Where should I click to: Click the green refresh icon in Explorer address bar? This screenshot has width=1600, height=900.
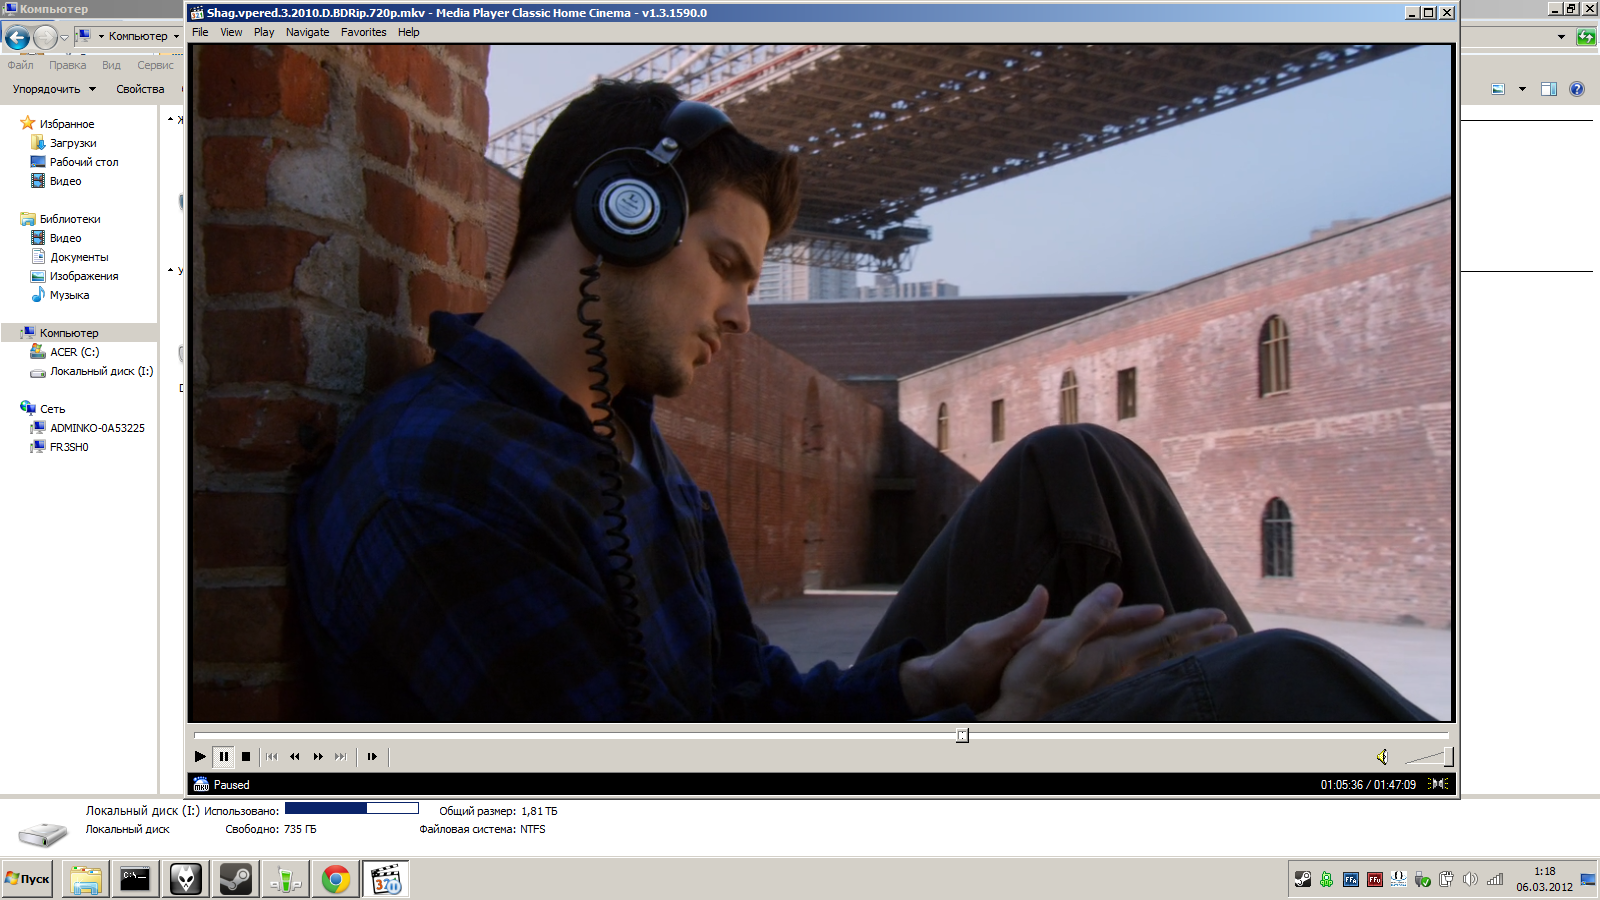[x=1586, y=37]
